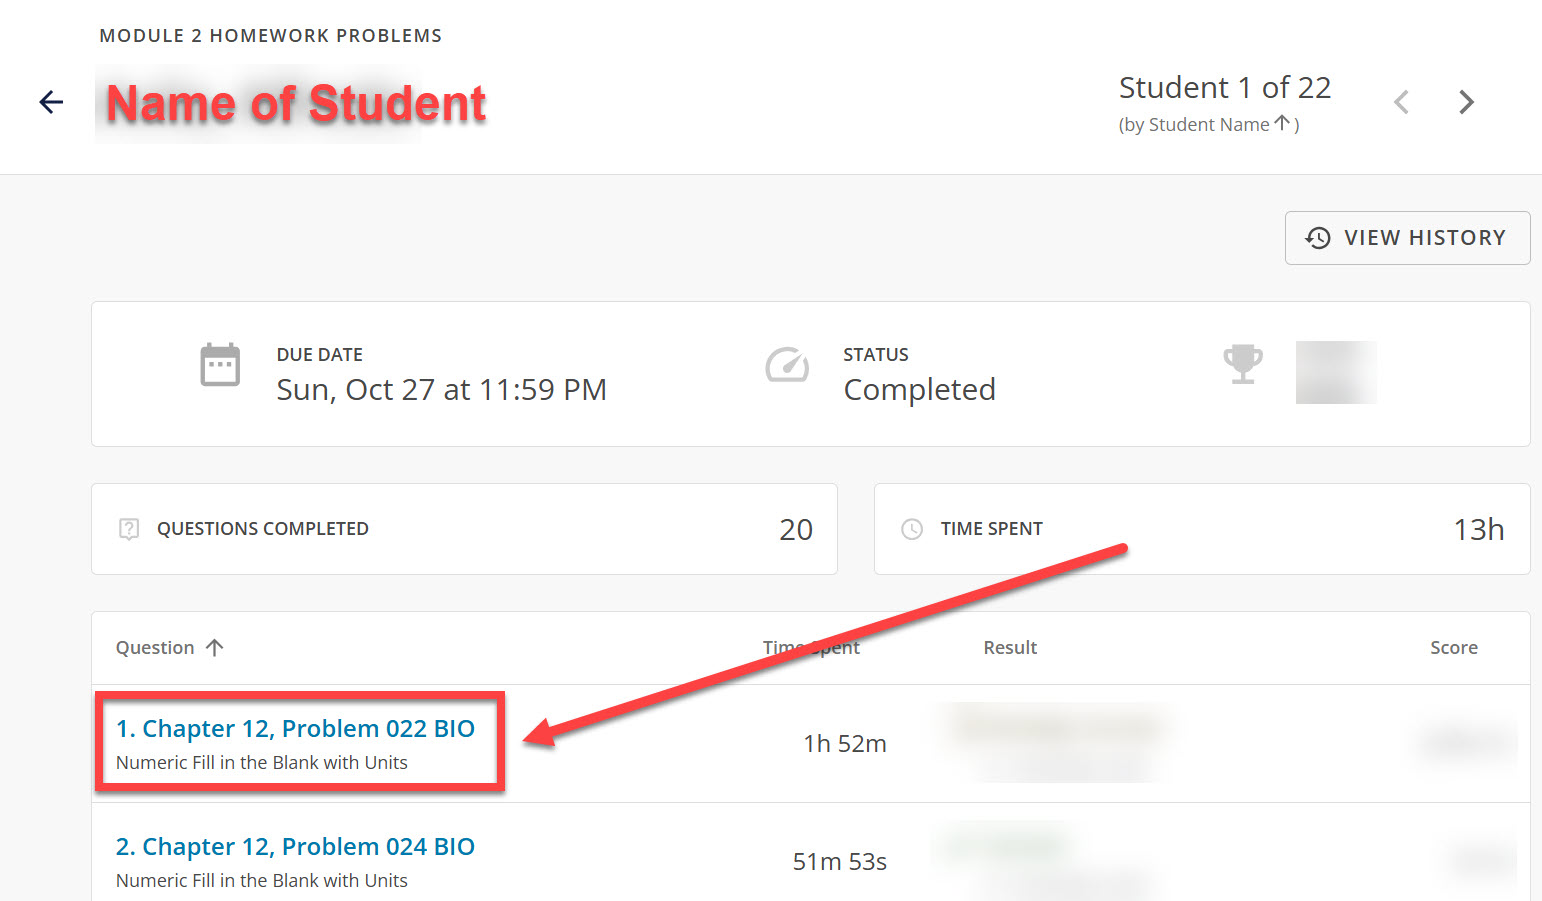Viewport: 1542px width, 901px height.
Task: Click the time spent clock icon
Action: tap(912, 529)
